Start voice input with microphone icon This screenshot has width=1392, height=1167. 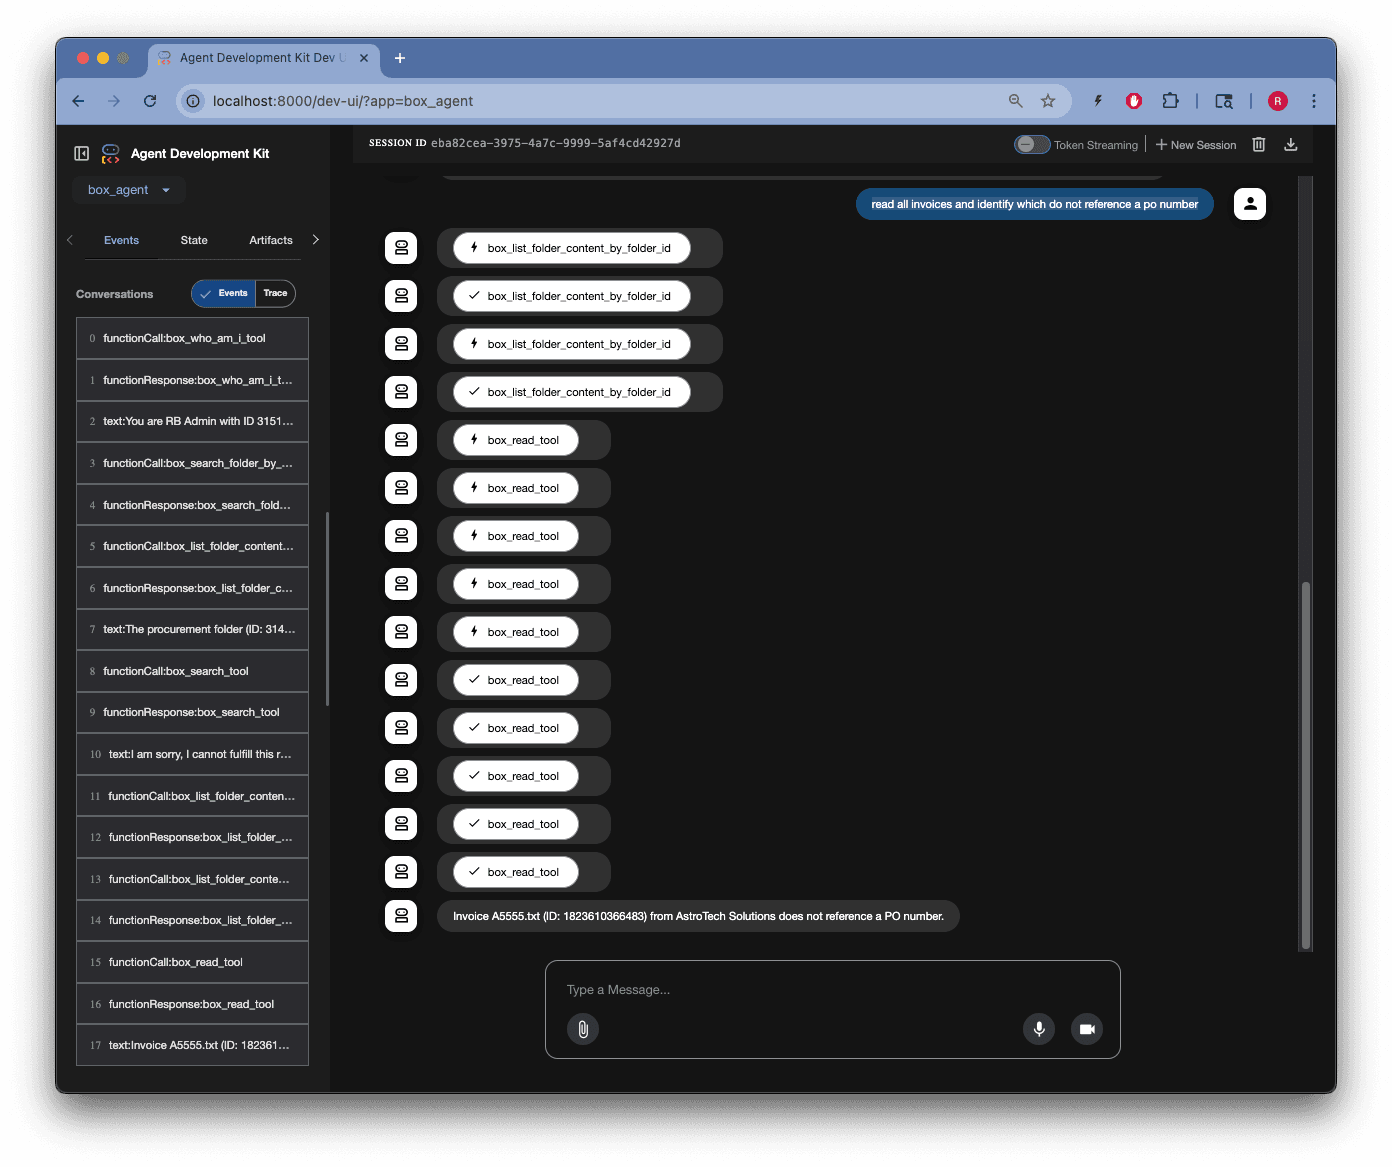[x=1039, y=1028]
